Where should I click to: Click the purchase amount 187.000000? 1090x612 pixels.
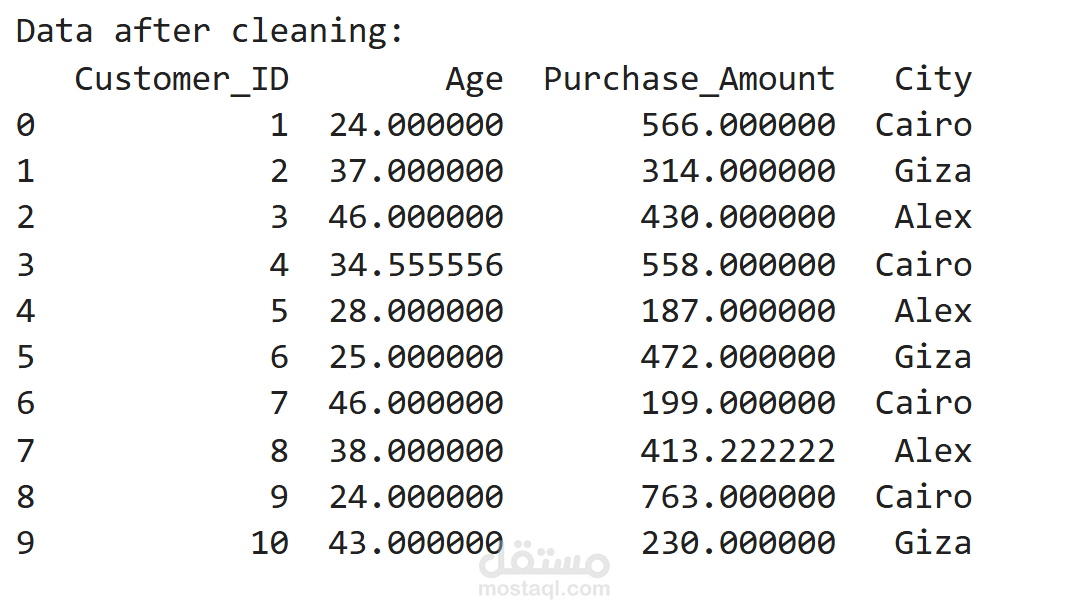click(x=738, y=310)
